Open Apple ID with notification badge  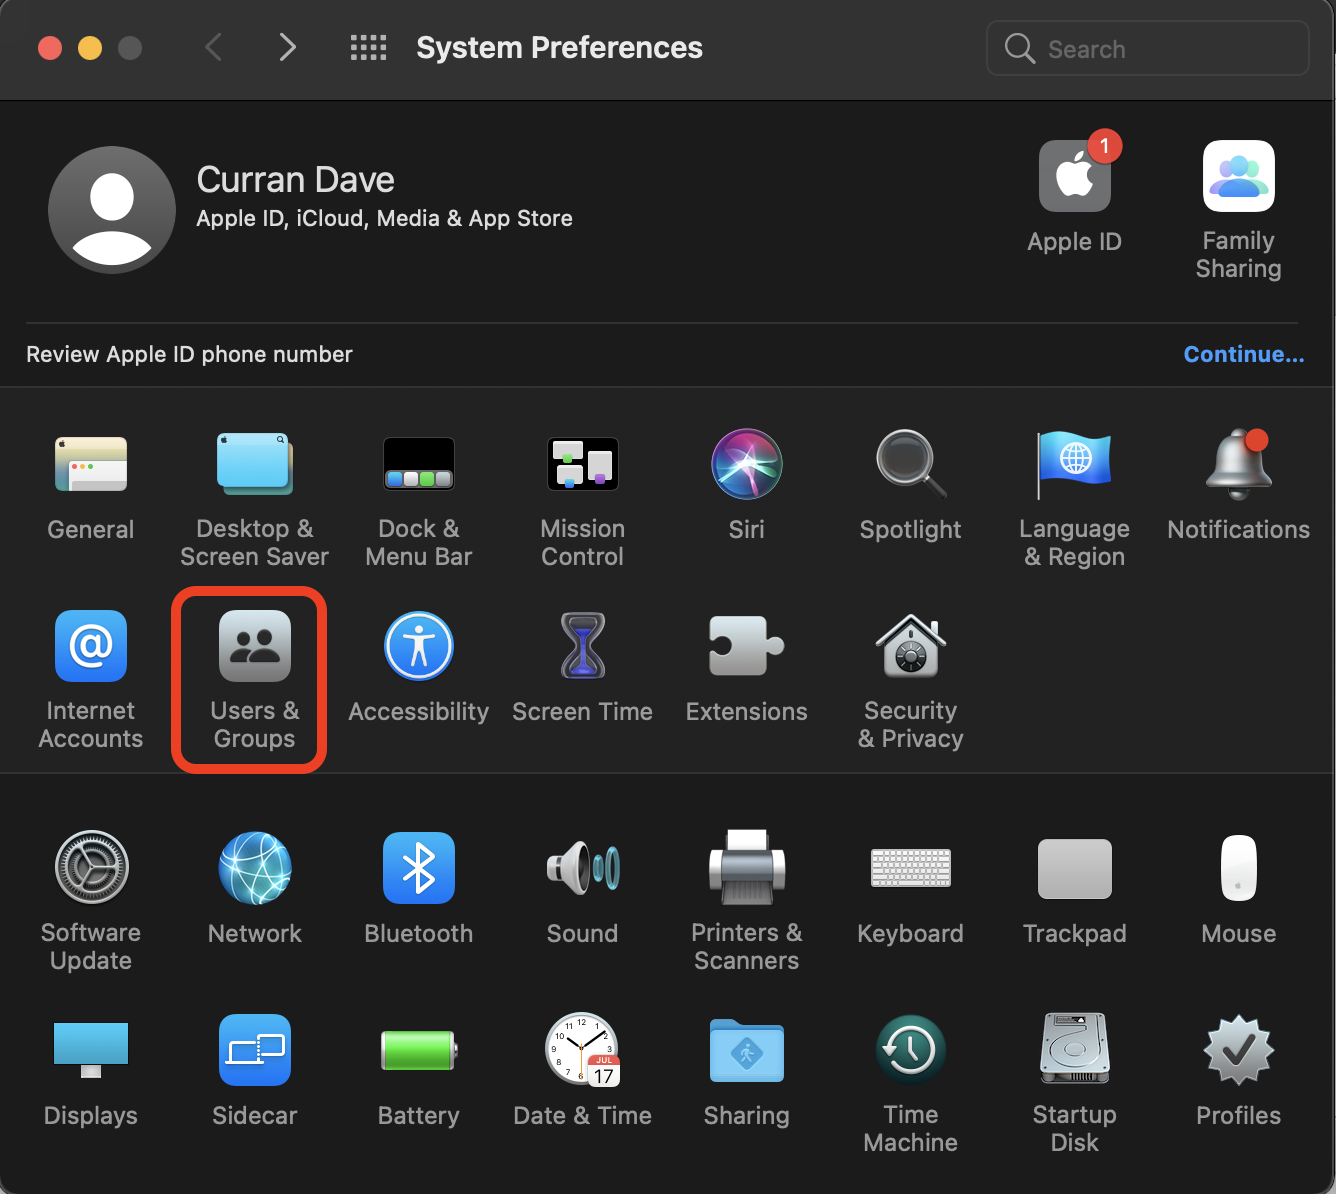[1074, 177]
